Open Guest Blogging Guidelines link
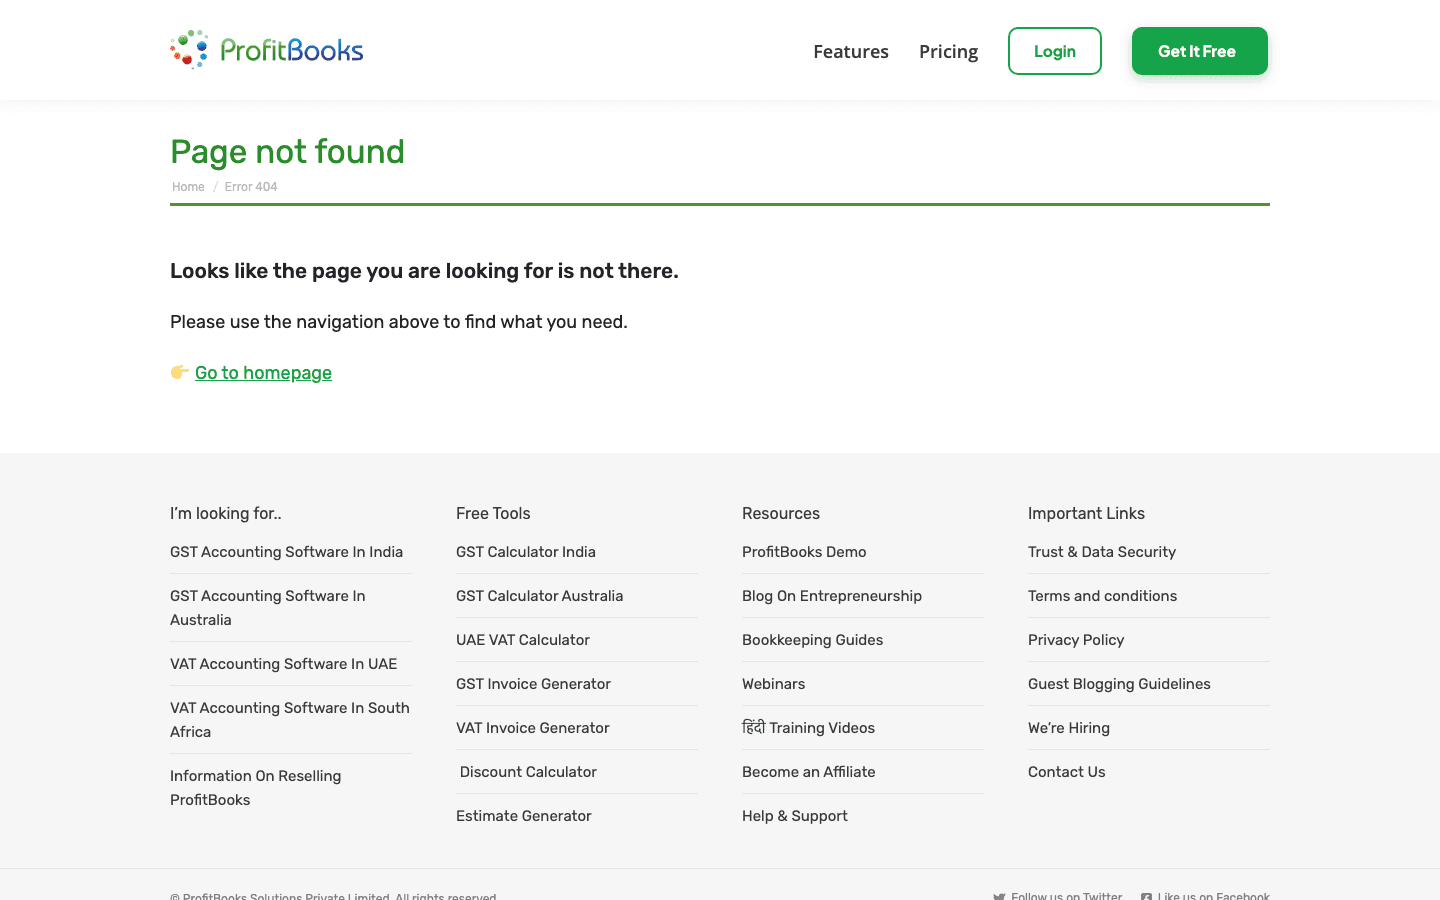Viewport: 1440px width, 900px height. 1119,684
